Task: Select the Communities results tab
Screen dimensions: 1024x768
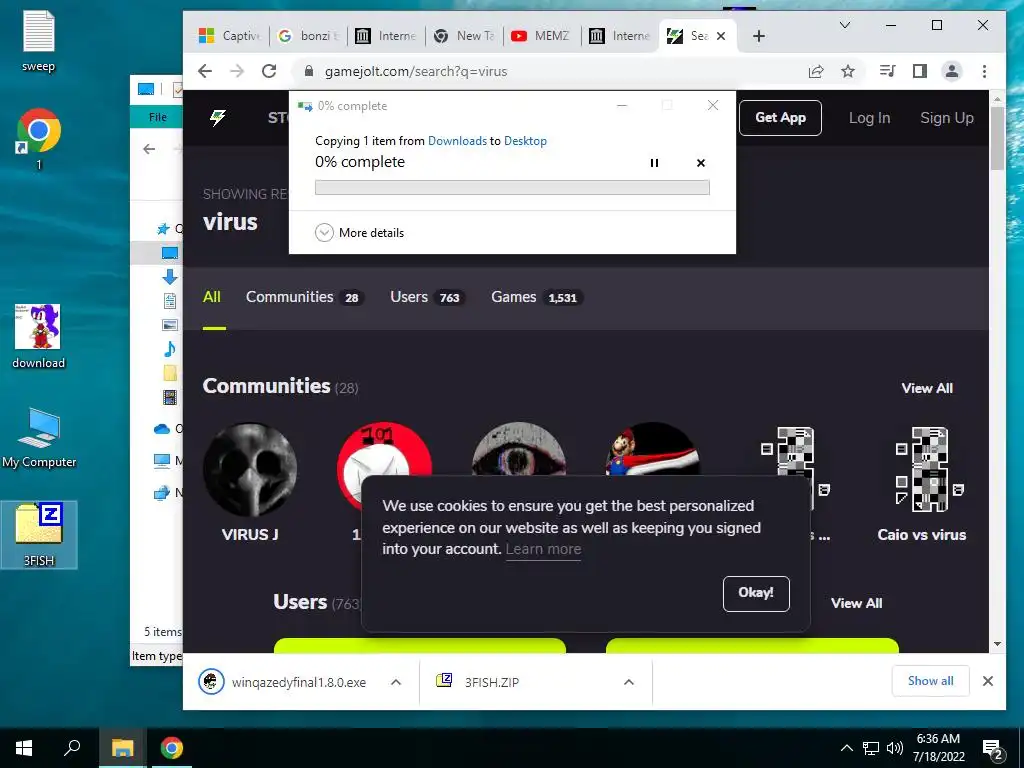Action: point(304,297)
